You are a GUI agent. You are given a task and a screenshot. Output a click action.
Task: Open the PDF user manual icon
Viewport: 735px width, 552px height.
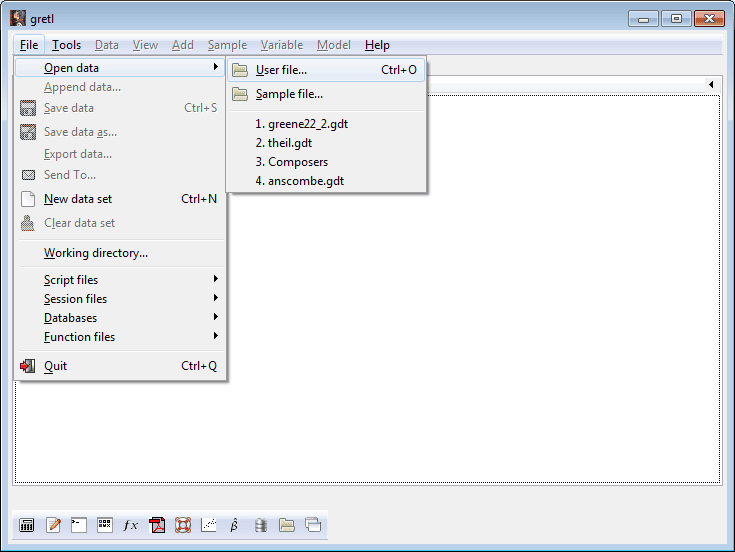click(x=157, y=525)
